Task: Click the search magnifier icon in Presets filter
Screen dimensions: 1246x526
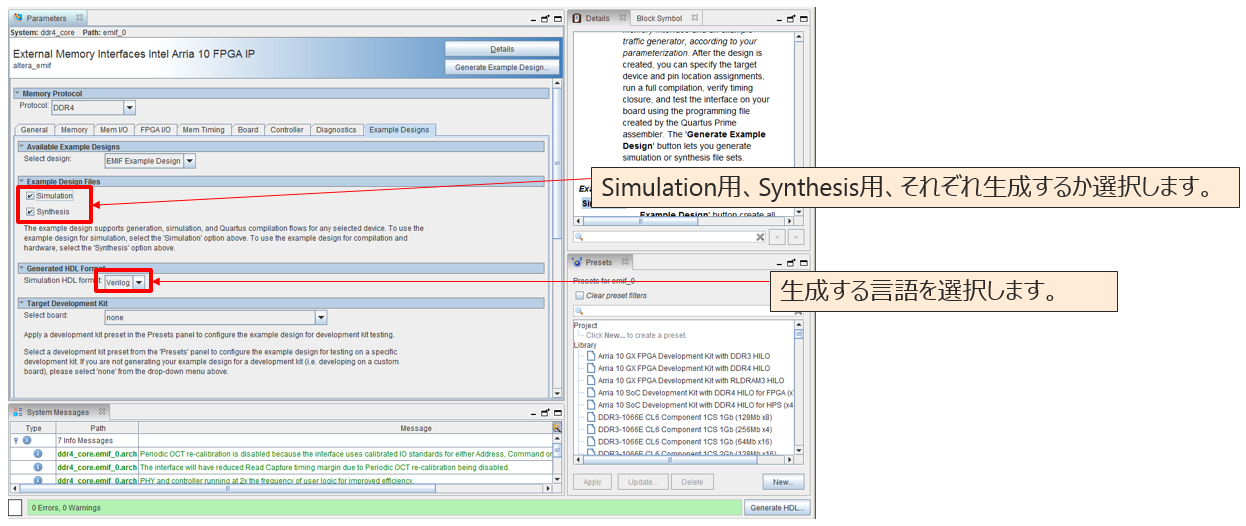Action: click(x=579, y=310)
